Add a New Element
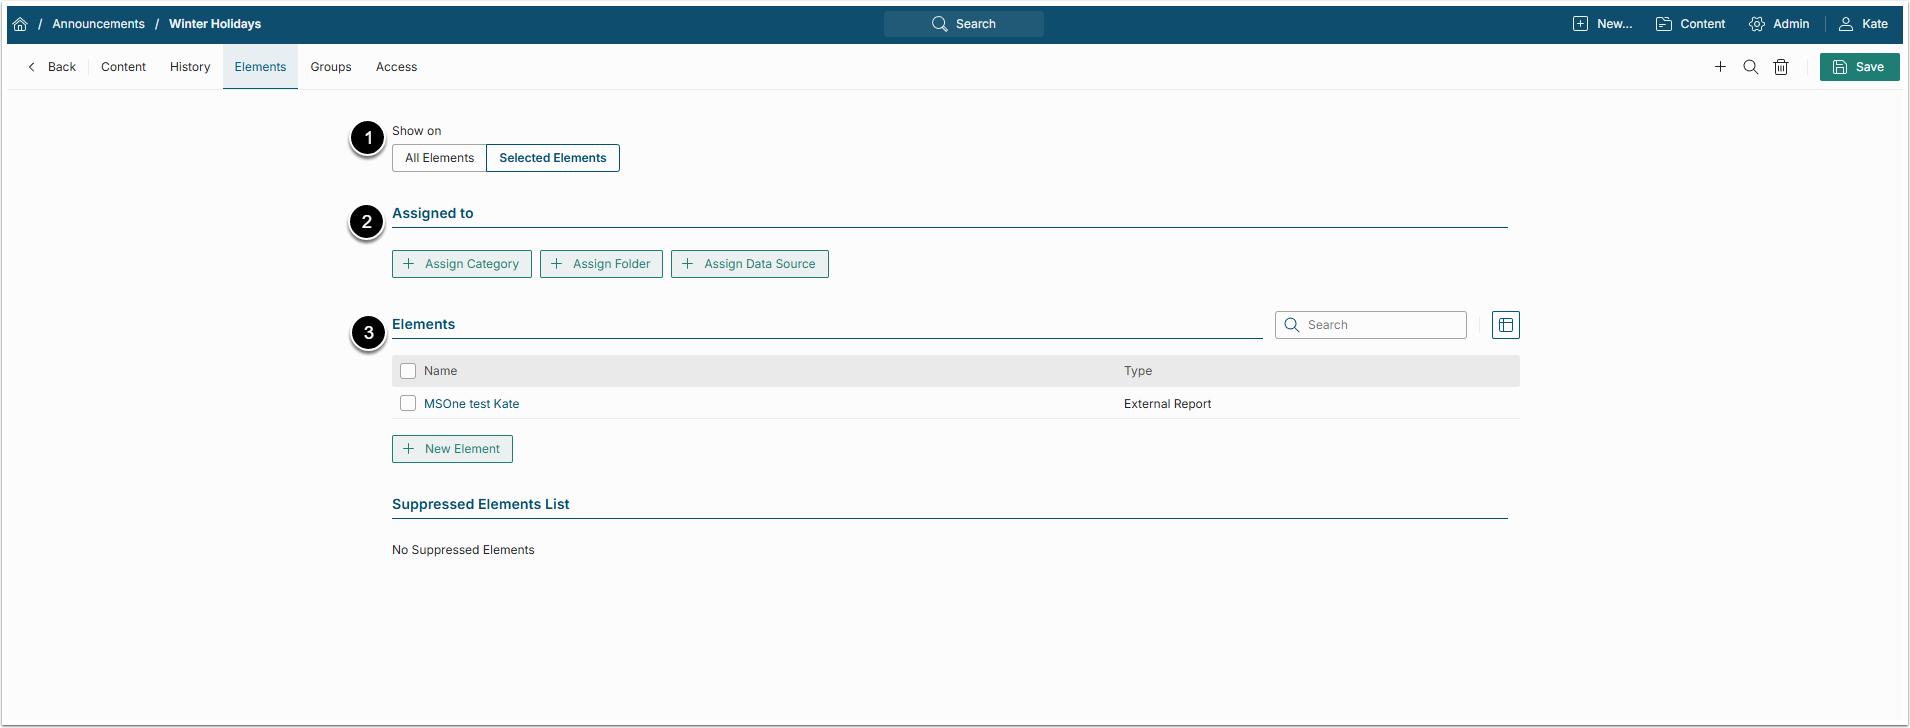 [x=452, y=449]
